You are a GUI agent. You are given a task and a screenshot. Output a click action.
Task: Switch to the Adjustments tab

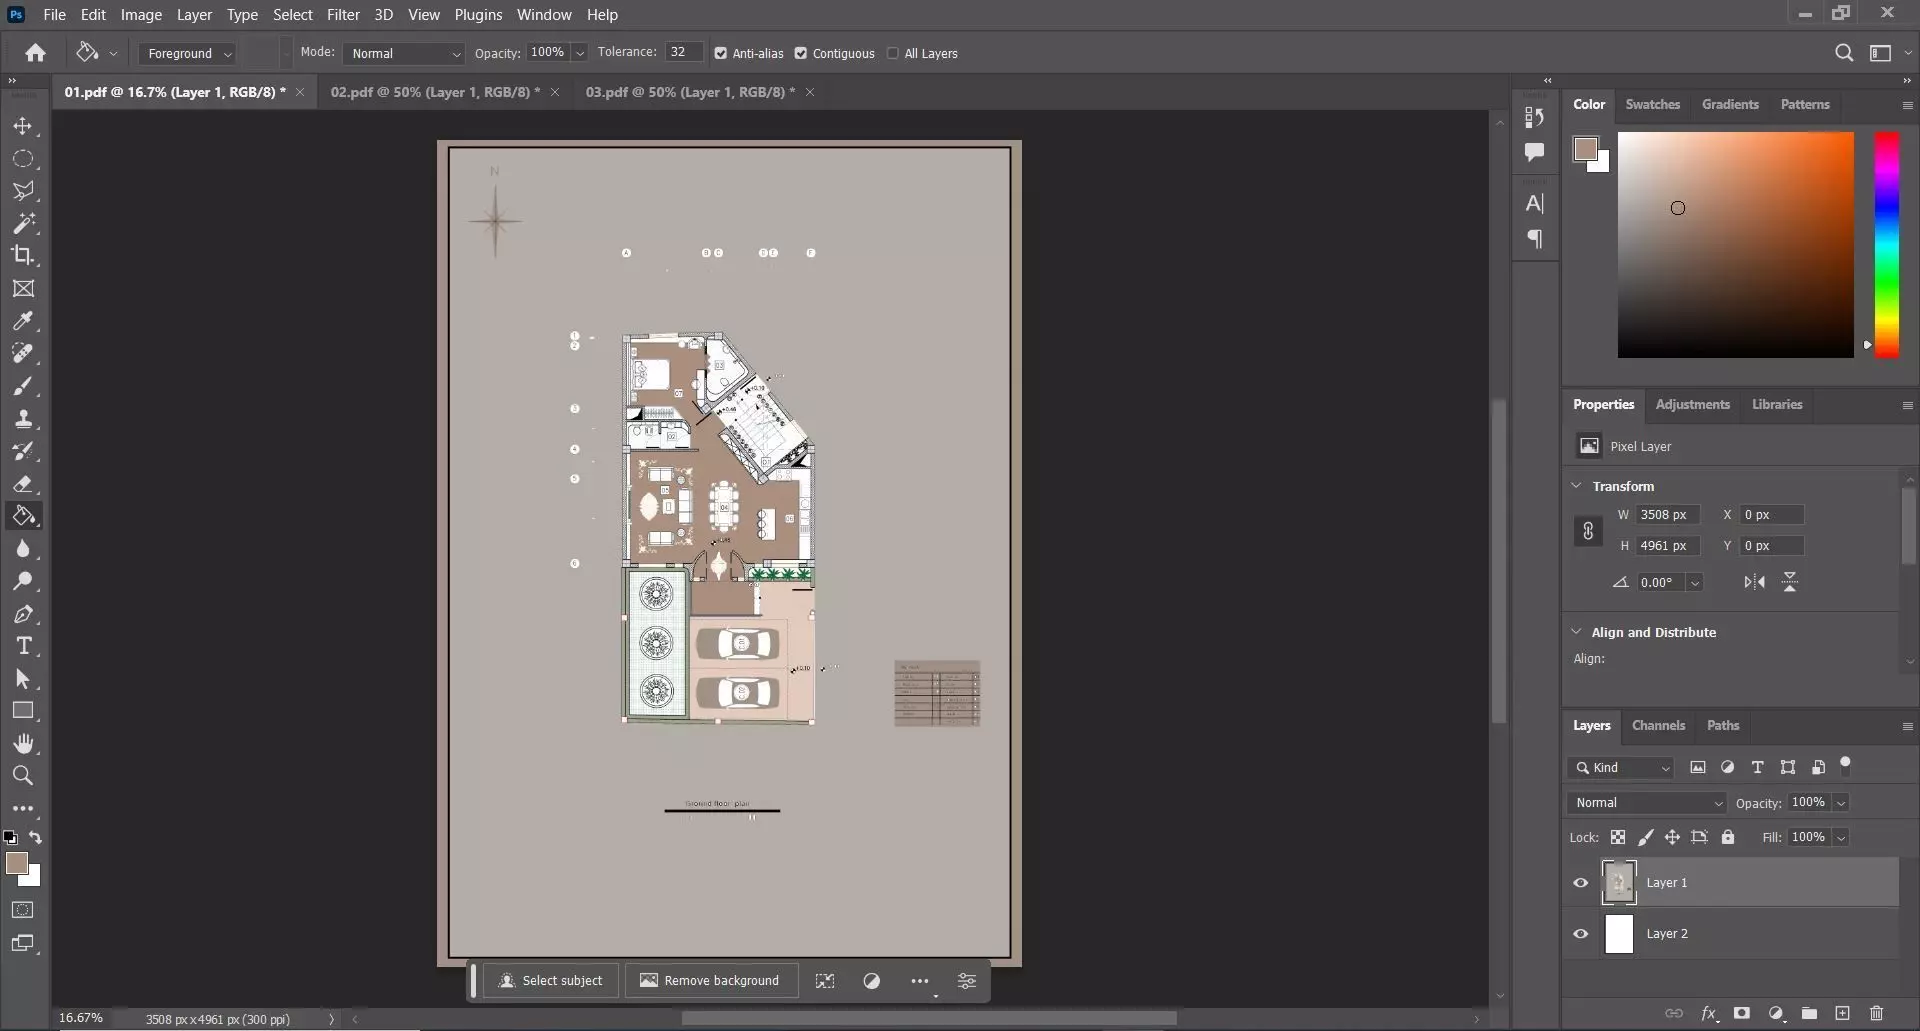click(1692, 404)
